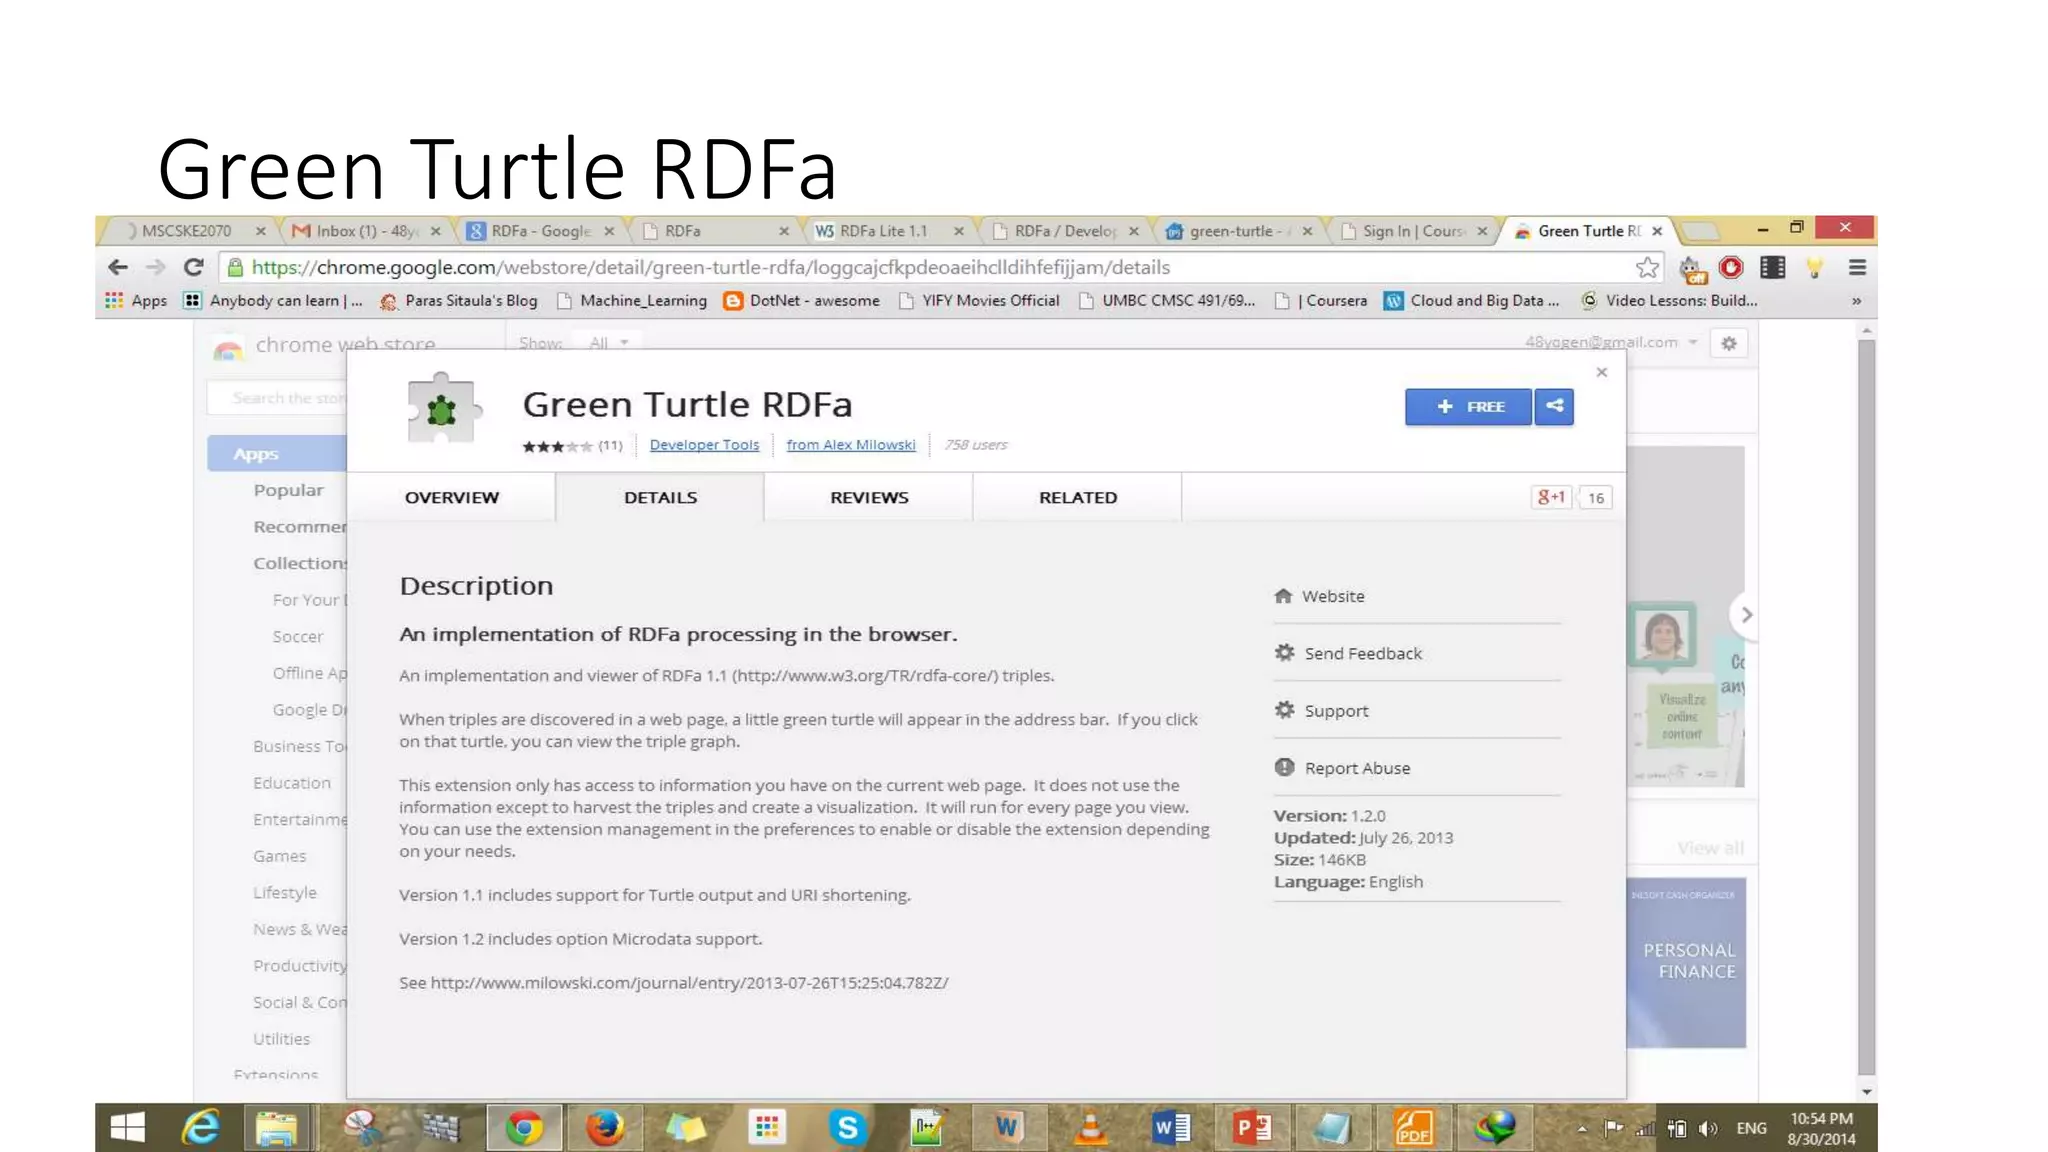
Task: Switch to the OVERVIEW tab
Action: (451, 497)
